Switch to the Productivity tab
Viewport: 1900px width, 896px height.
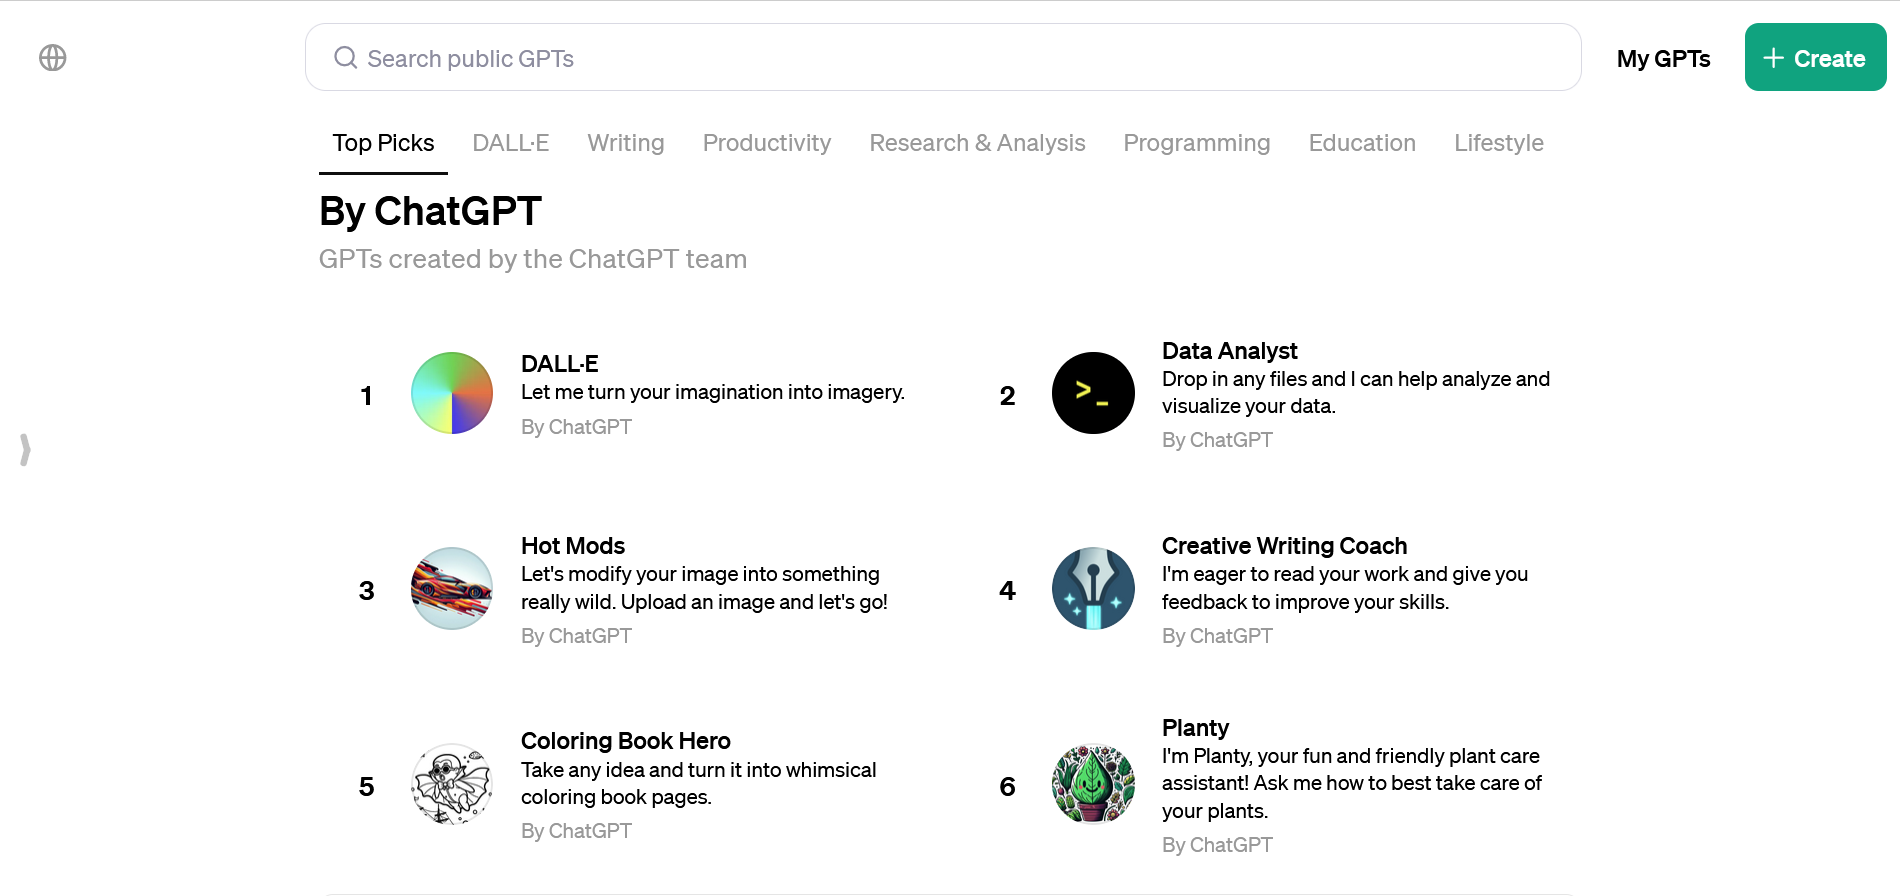click(x=767, y=143)
